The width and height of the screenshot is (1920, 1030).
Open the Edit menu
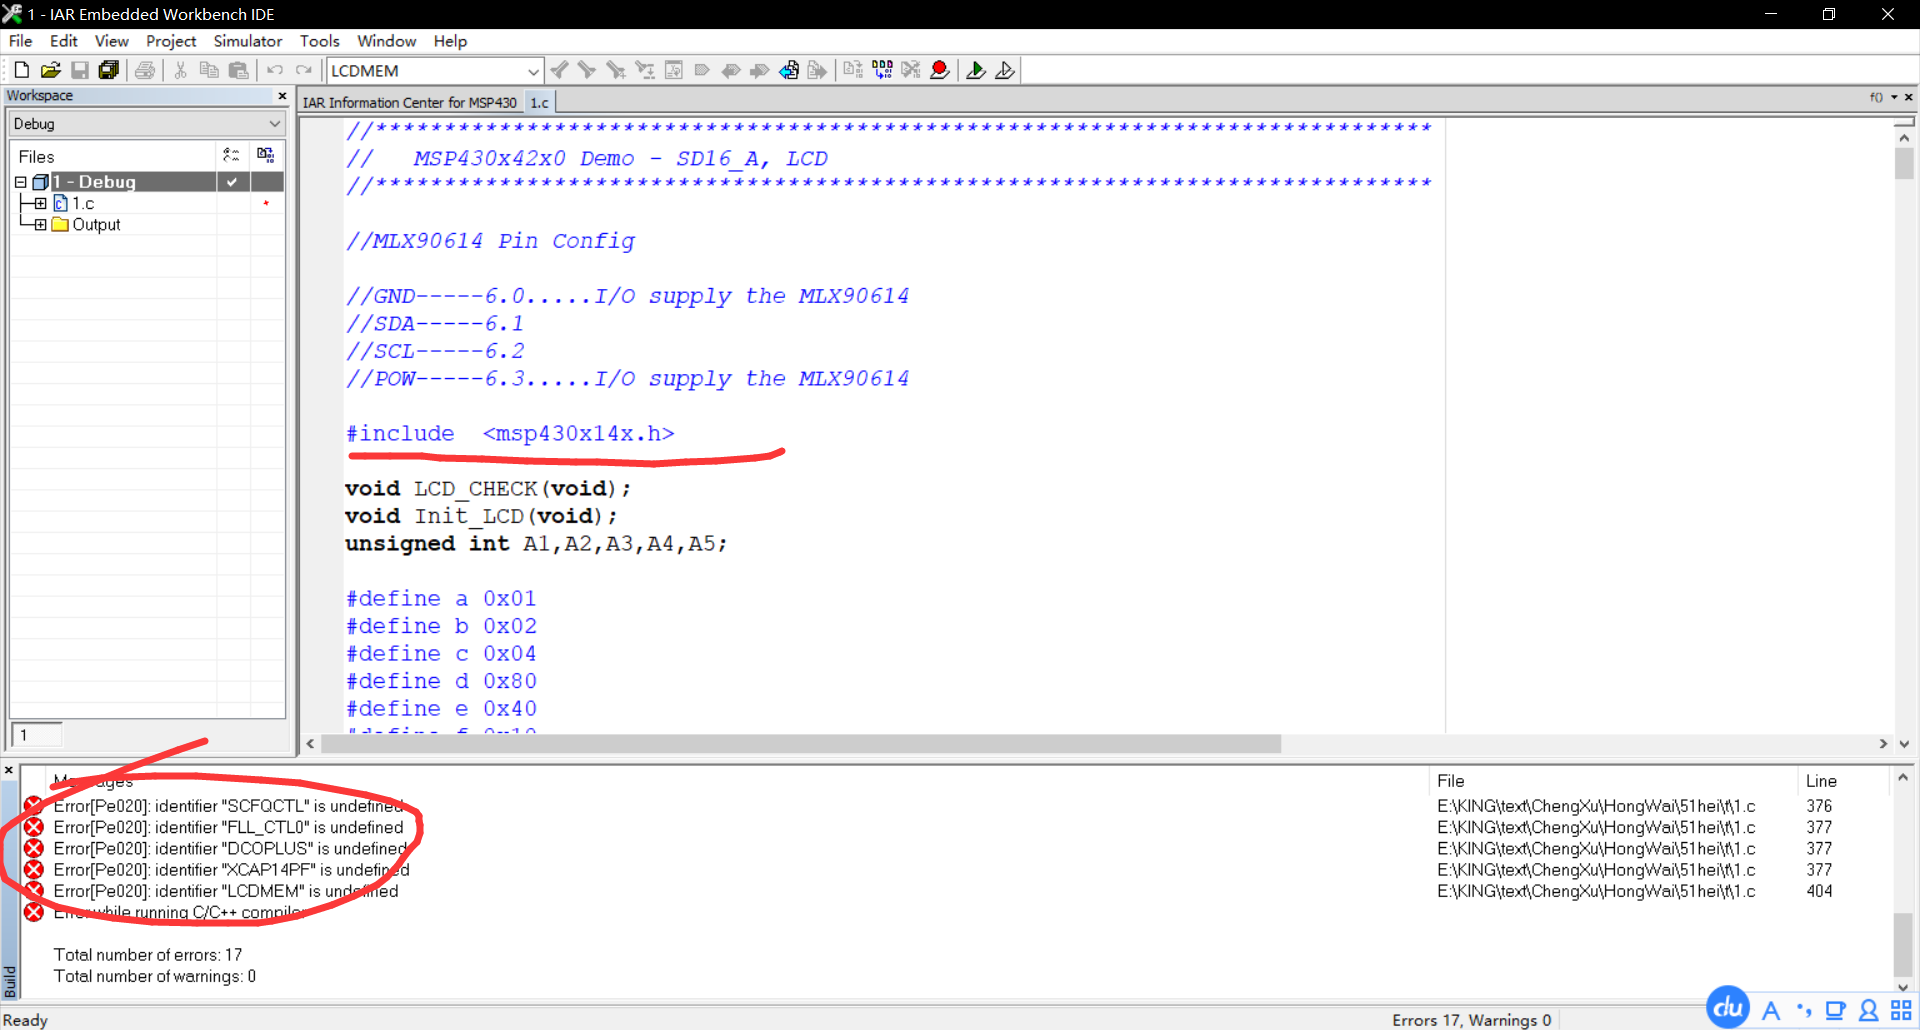64,41
